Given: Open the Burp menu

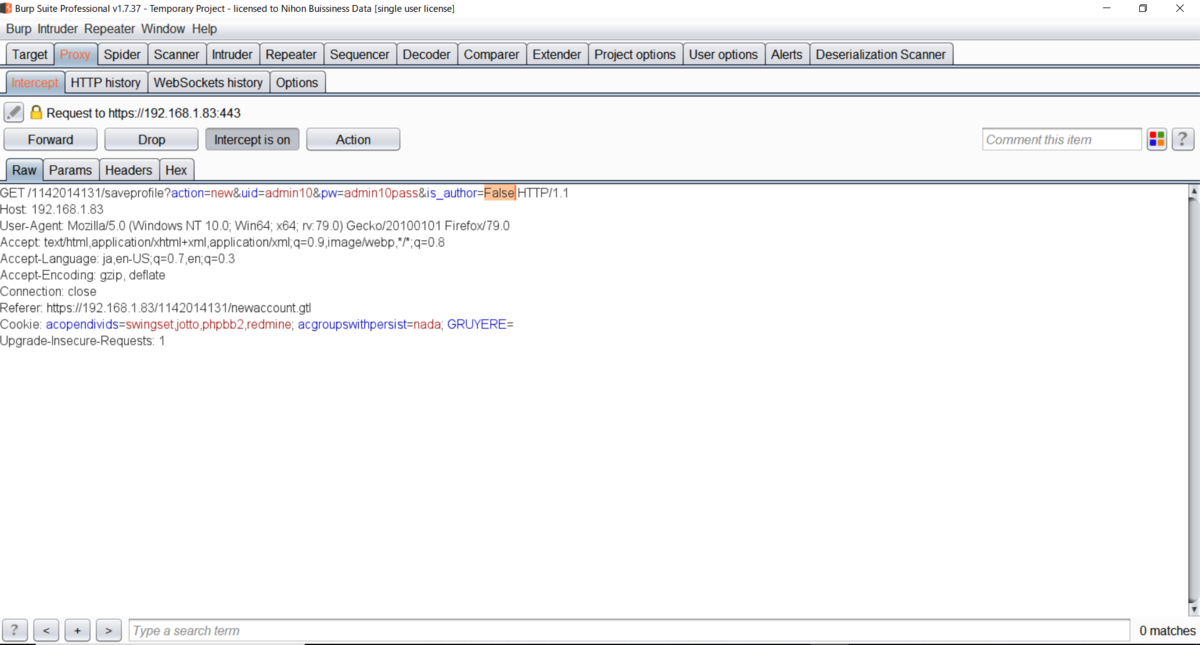Looking at the screenshot, I should coord(19,29).
